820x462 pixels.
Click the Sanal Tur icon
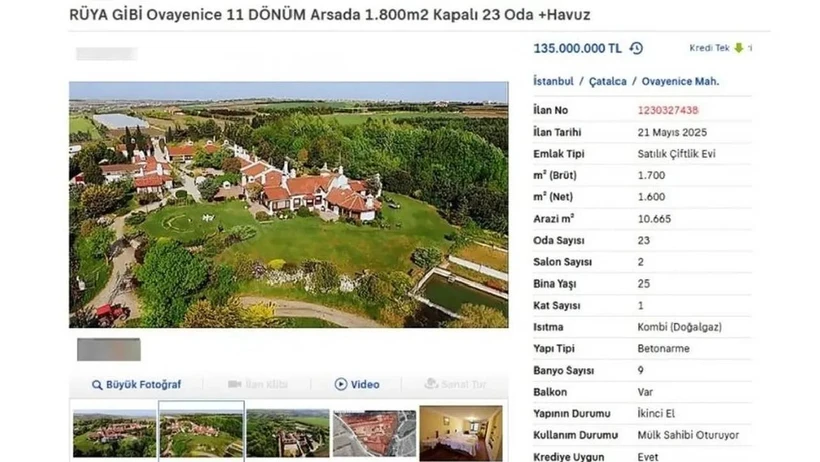pos(431,384)
